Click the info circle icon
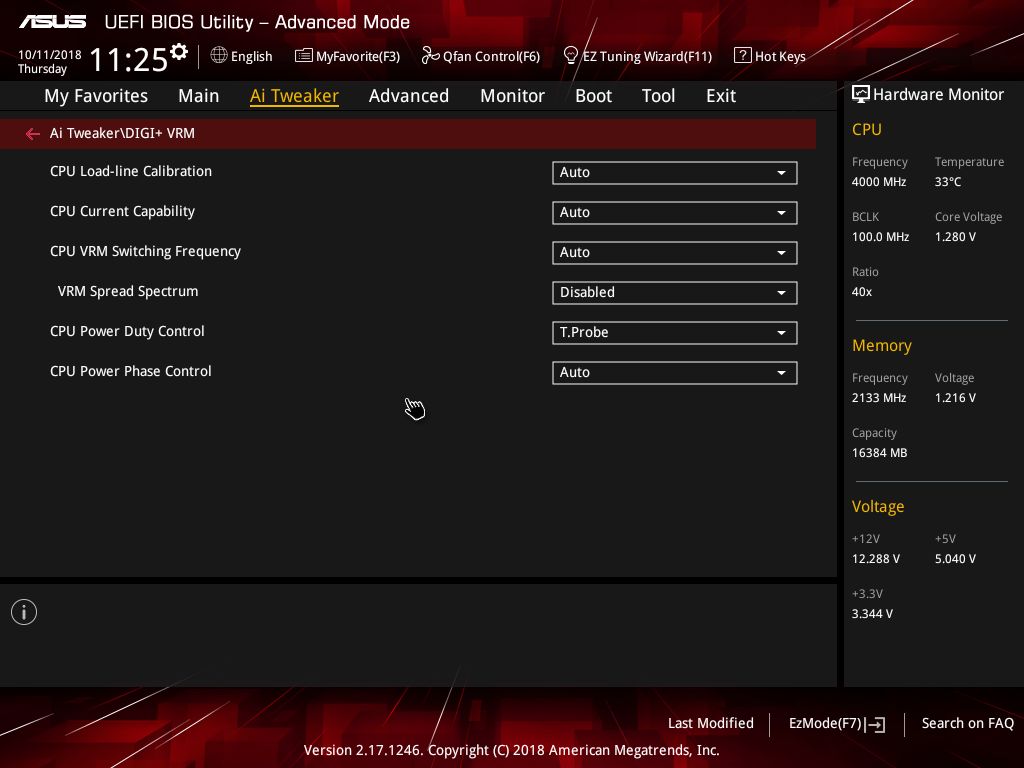Image resolution: width=1024 pixels, height=768 pixels. (24, 612)
